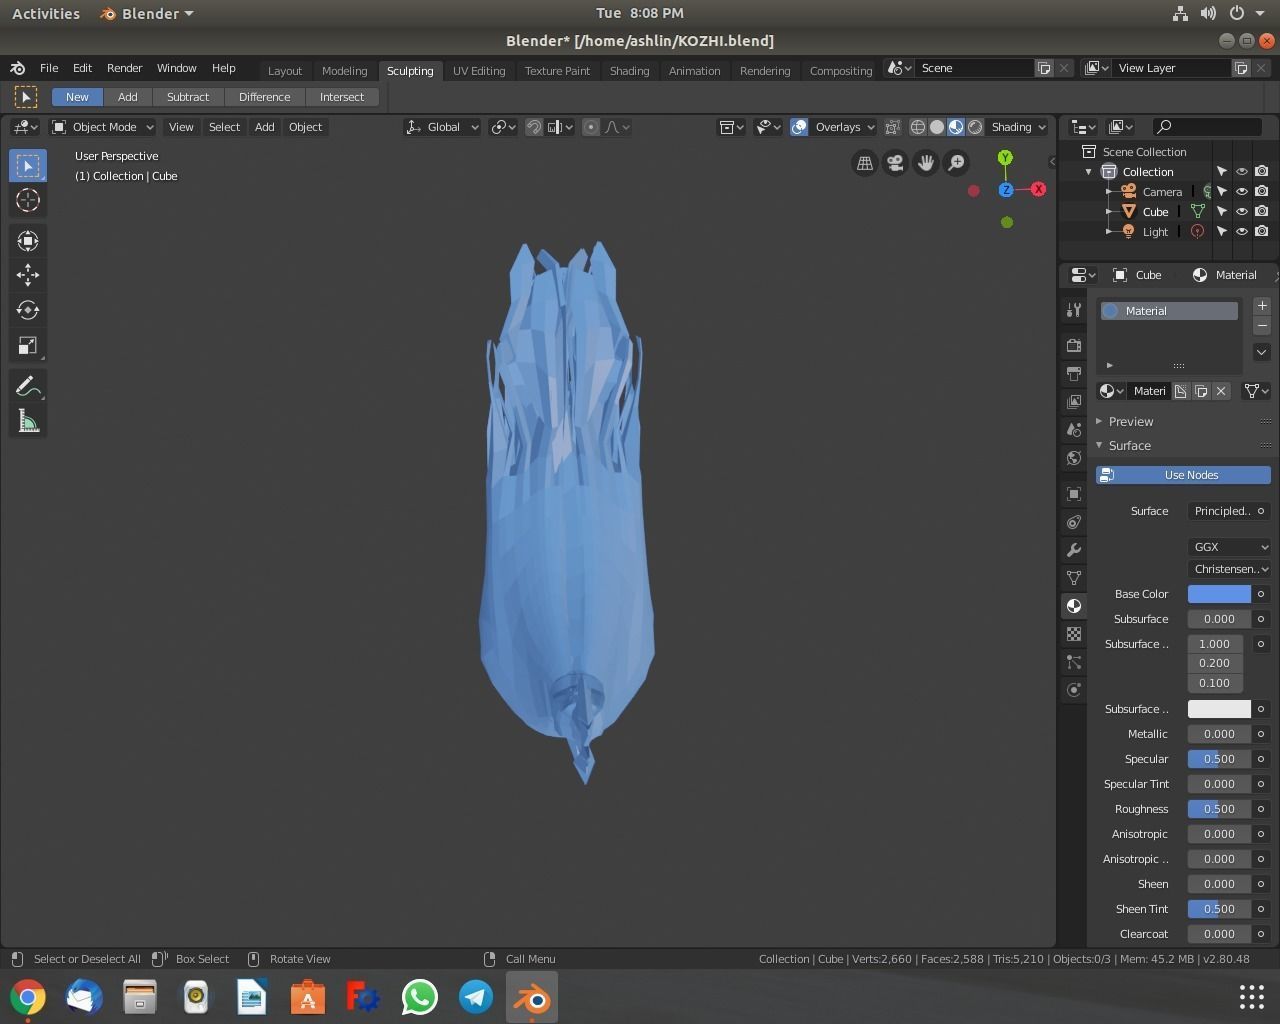Switch to camera view icon

pos(895,163)
